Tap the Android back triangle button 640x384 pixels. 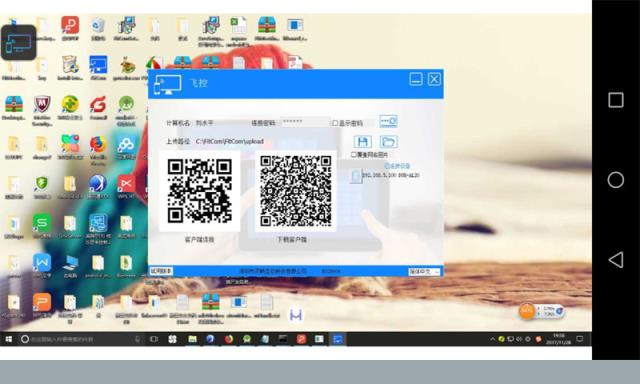616,260
